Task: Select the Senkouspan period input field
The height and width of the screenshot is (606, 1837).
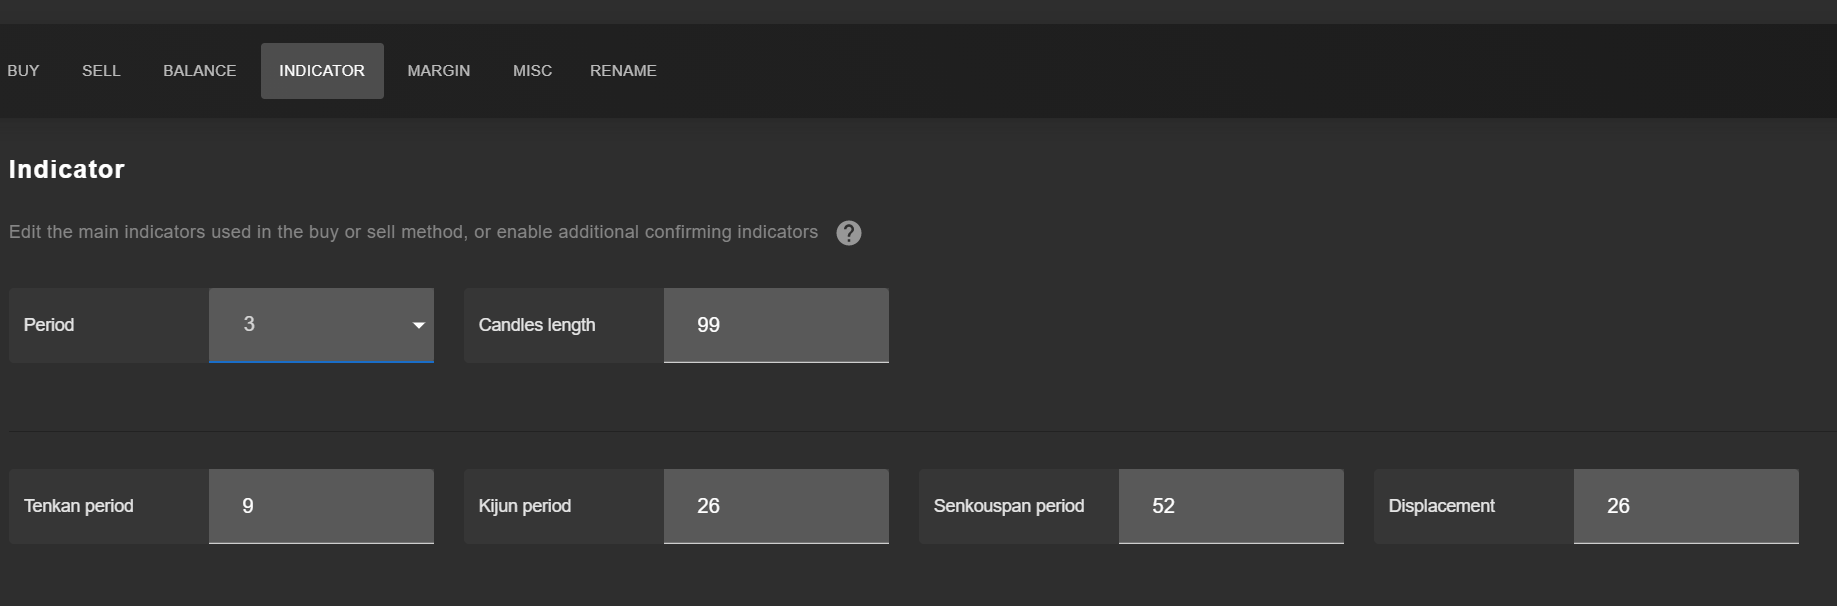Action: coord(1231,506)
